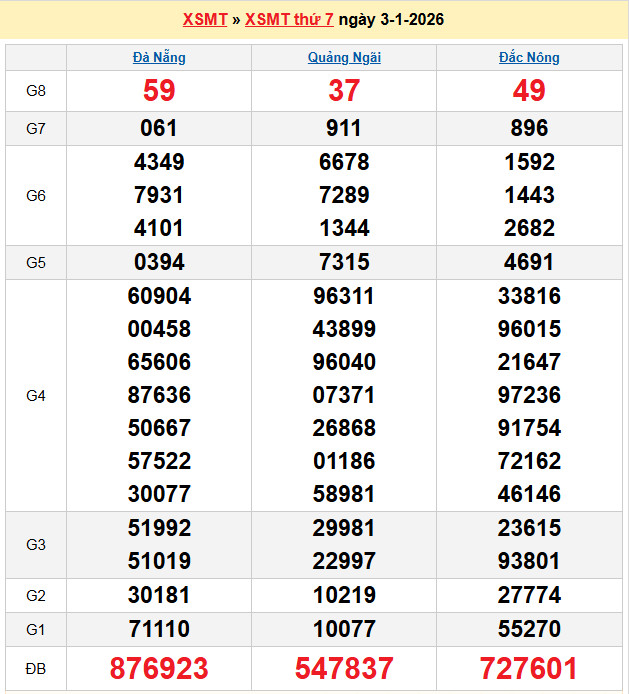Click the Quảng Ngãi G8 number 37

tap(344, 91)
